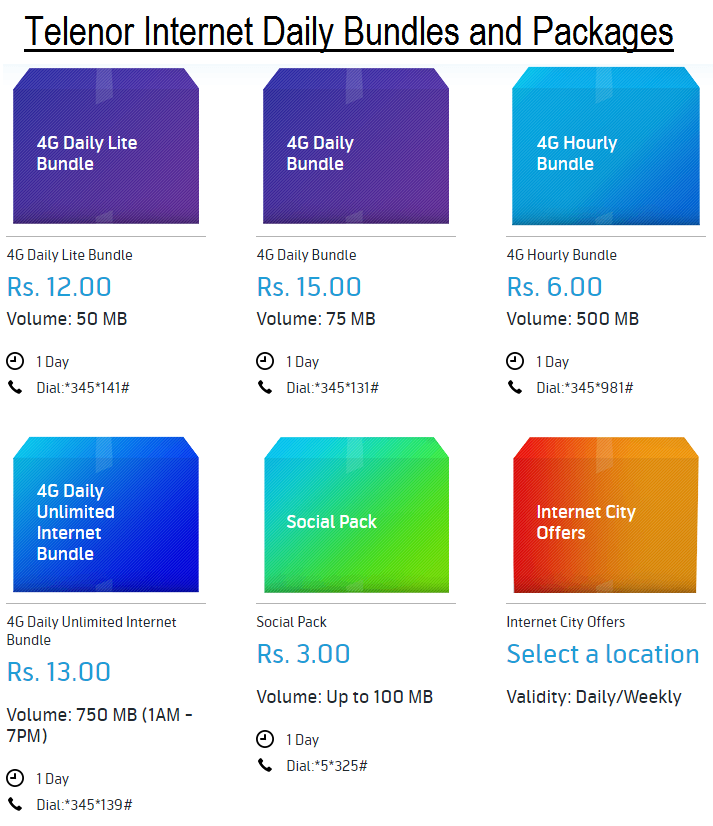Image resolution: width=713 pixels, height=826 pixels.
Task: Click the clock icon under 4G Hourly Bundle
Action: [515, 361]
